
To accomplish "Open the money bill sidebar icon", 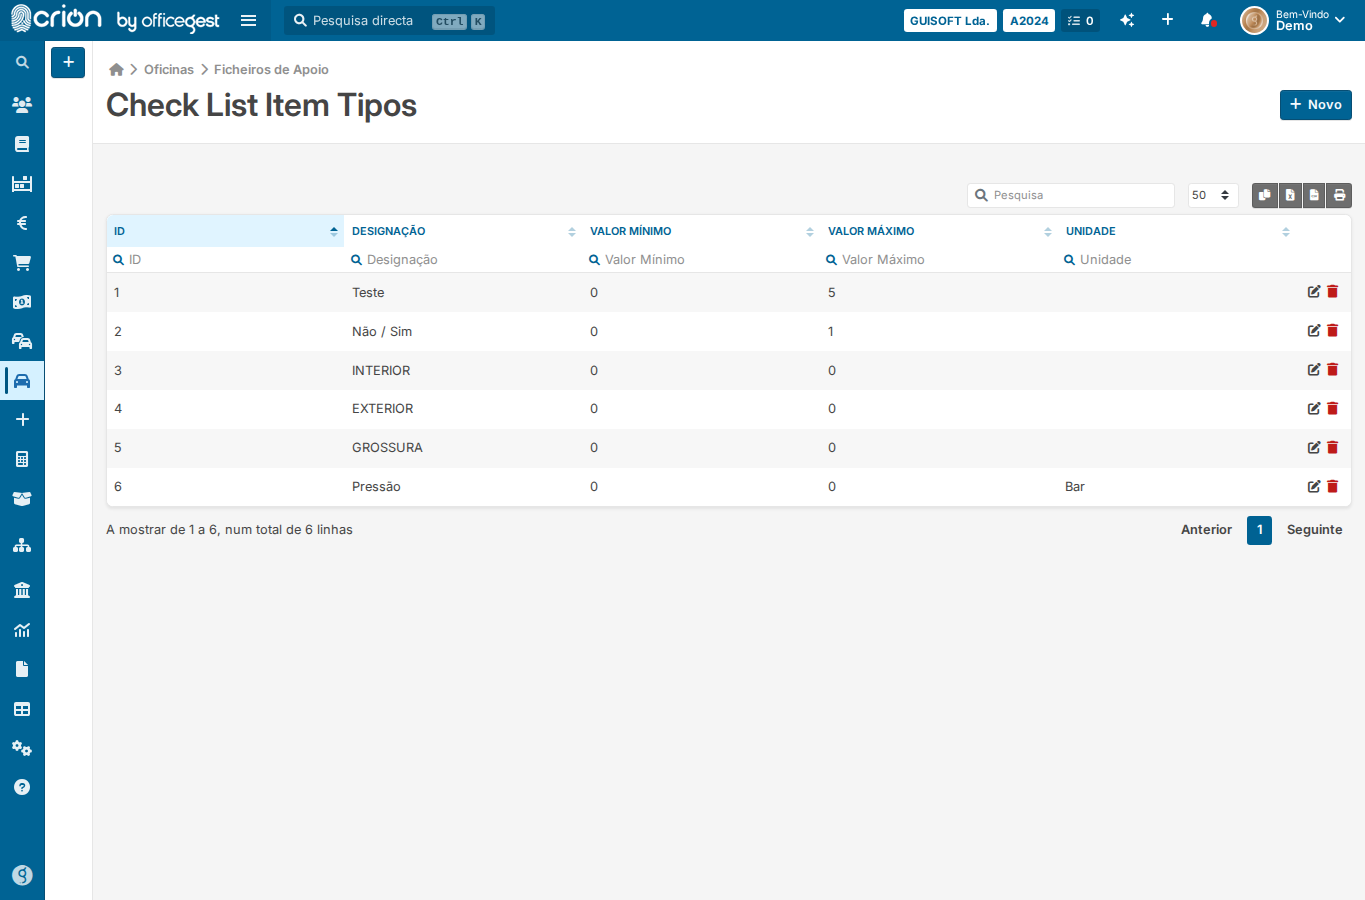I will pos(22,302).
